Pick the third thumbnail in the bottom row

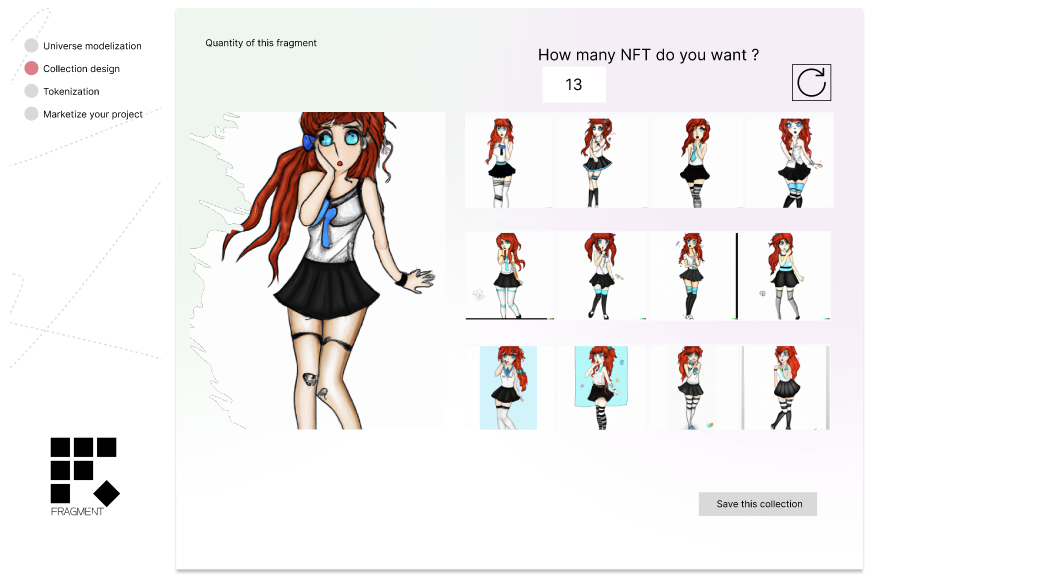[x=692, y=388]
